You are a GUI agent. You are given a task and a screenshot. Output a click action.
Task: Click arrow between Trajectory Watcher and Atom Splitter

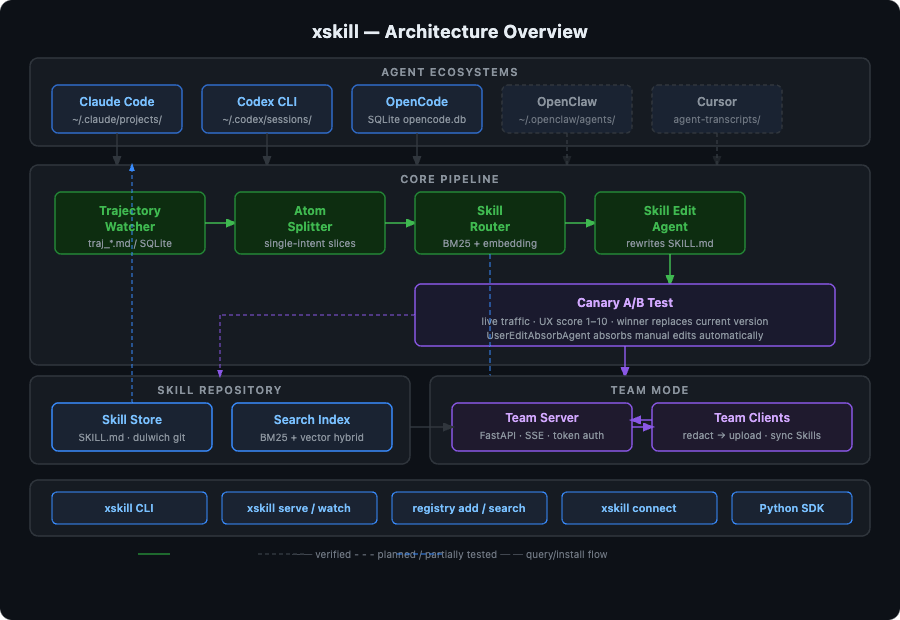220,223
